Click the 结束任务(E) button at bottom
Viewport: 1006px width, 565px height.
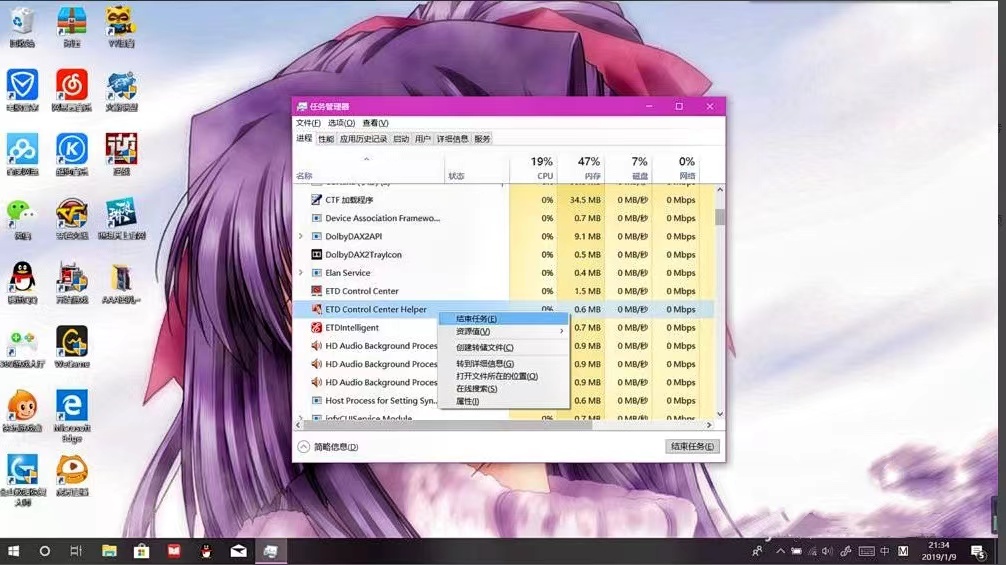coord(692,446)
